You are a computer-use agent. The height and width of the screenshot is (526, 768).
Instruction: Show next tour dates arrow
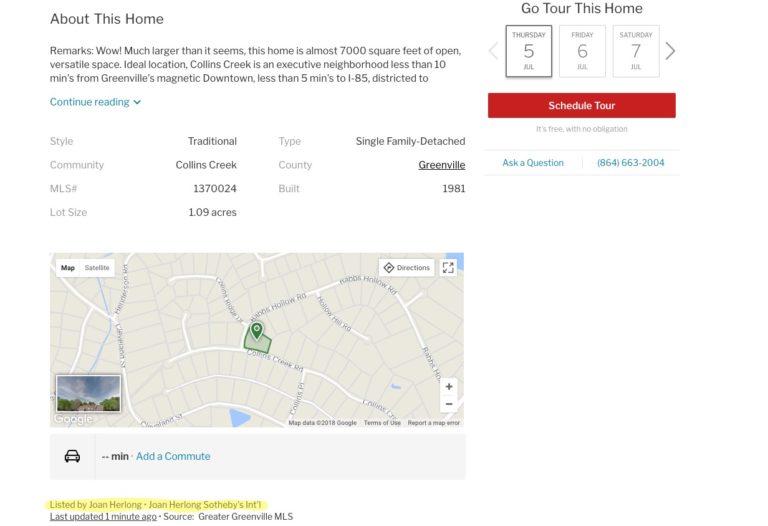click(x=670, y=51)
